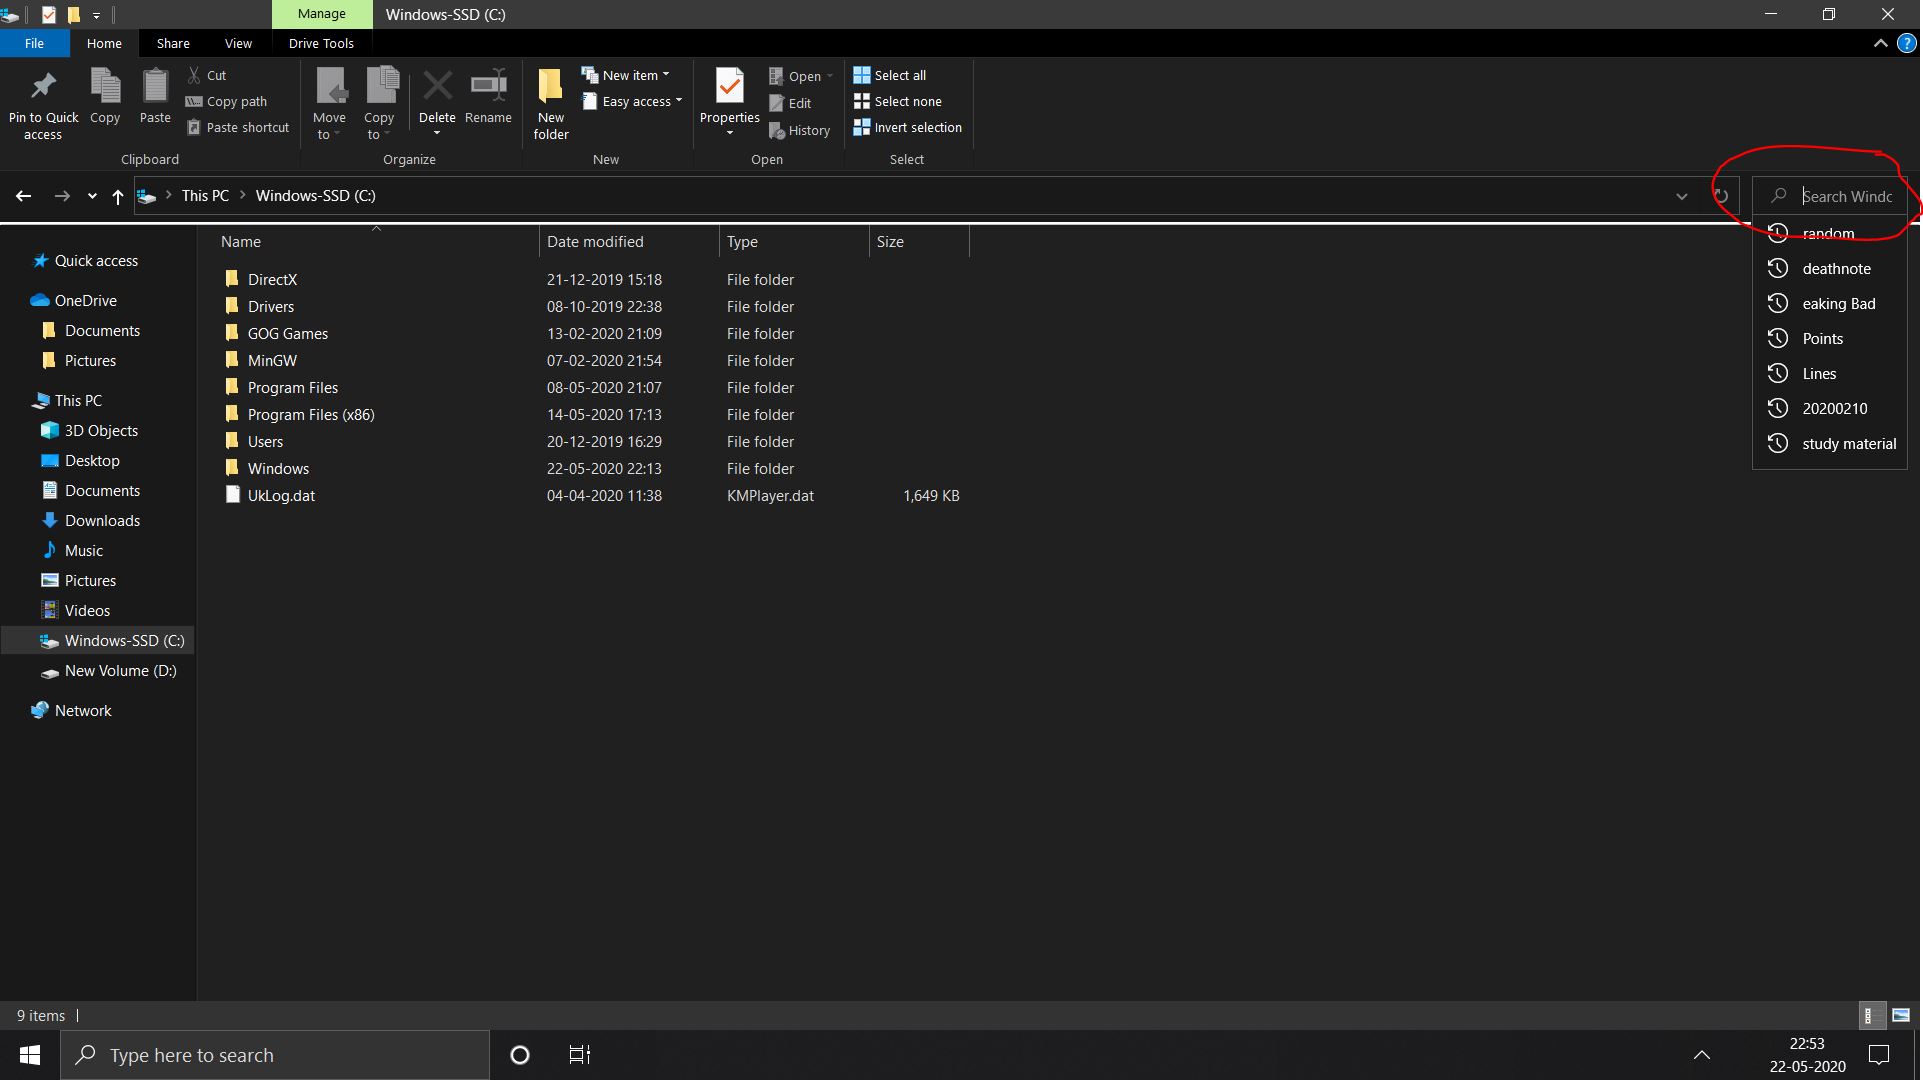The width and height of the screenshot is (1923, 1080).
Task: Click the Manage contextual tab
Action: (321, 14)
